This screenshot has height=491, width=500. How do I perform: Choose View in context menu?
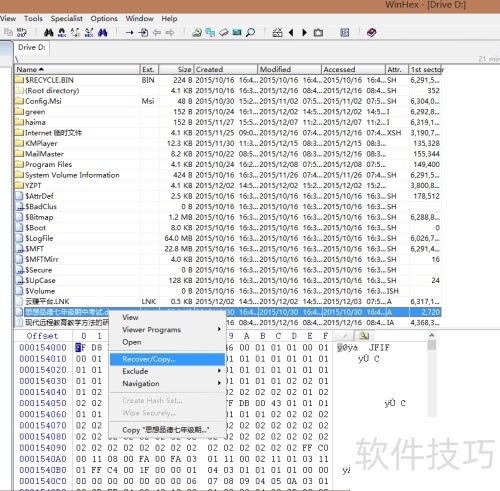click(x=167, y=317)
